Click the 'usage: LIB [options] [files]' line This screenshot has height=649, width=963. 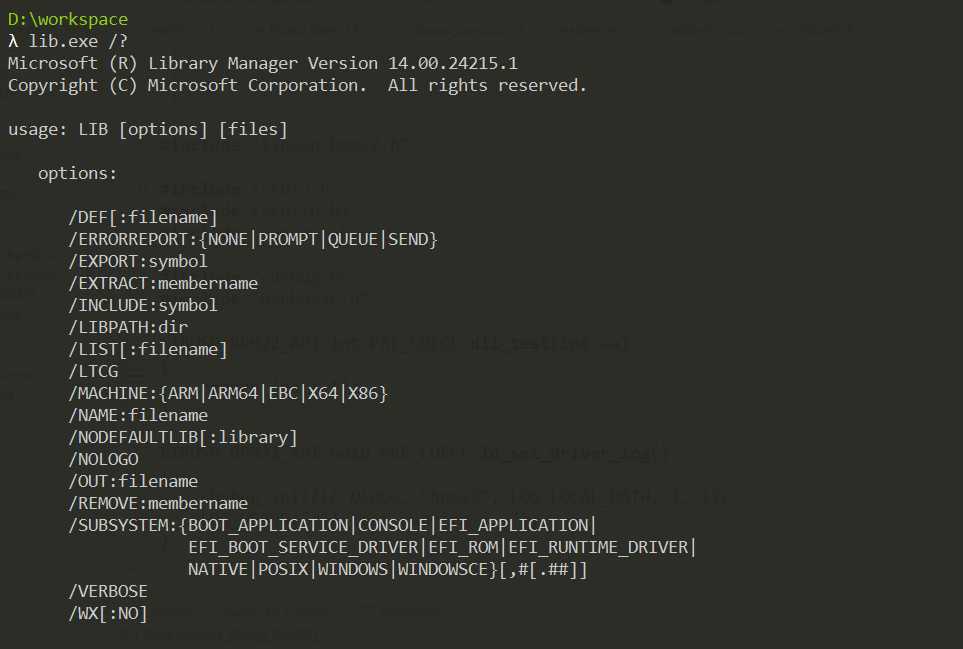click(147, 130)
